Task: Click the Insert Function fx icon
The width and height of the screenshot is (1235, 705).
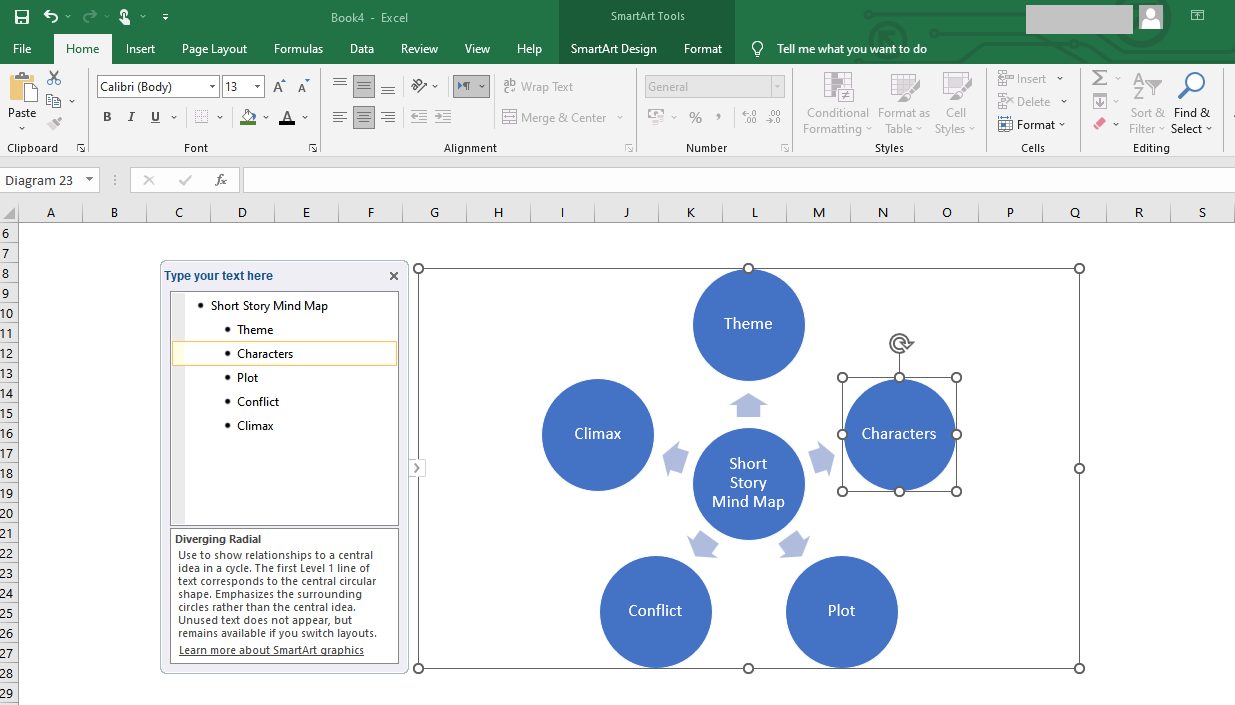Action: [221, 180]
